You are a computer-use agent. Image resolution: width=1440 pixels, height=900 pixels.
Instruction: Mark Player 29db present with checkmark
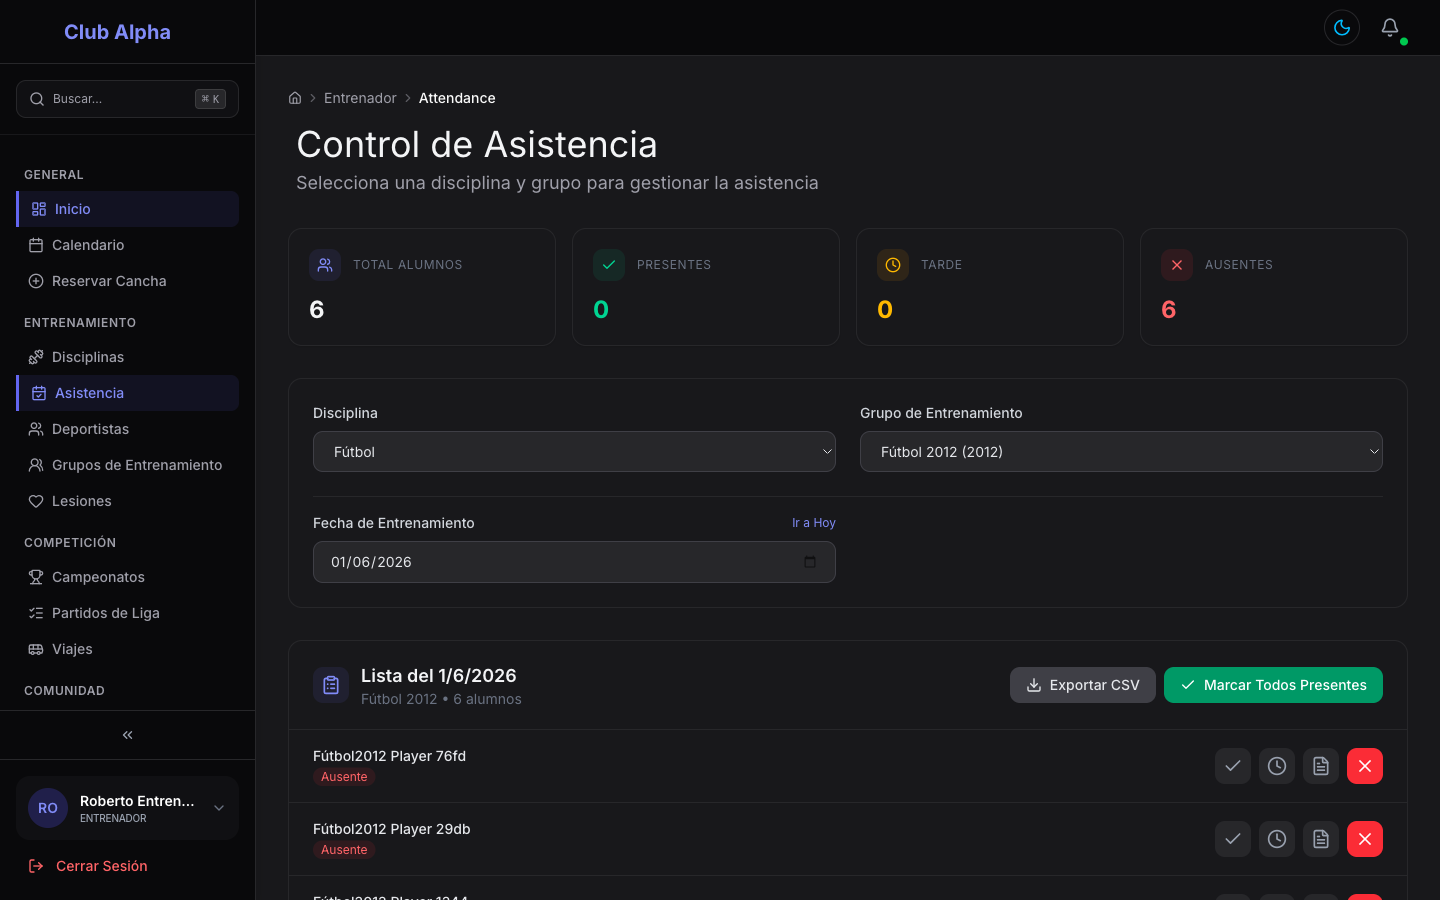[x=1233, y=839]
